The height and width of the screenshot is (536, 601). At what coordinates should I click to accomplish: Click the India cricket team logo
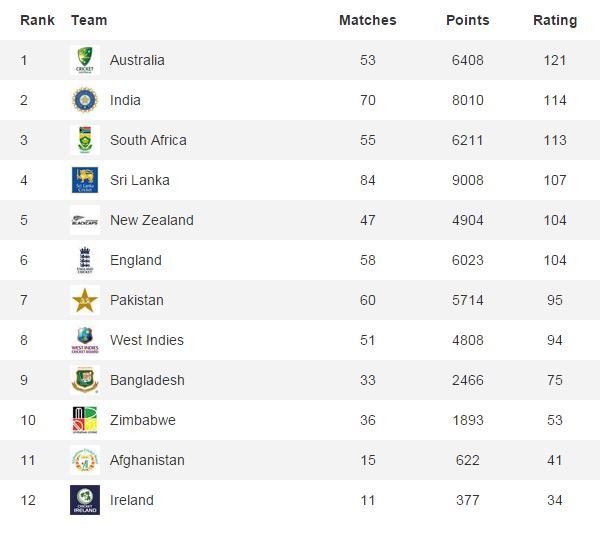point(85,100)
